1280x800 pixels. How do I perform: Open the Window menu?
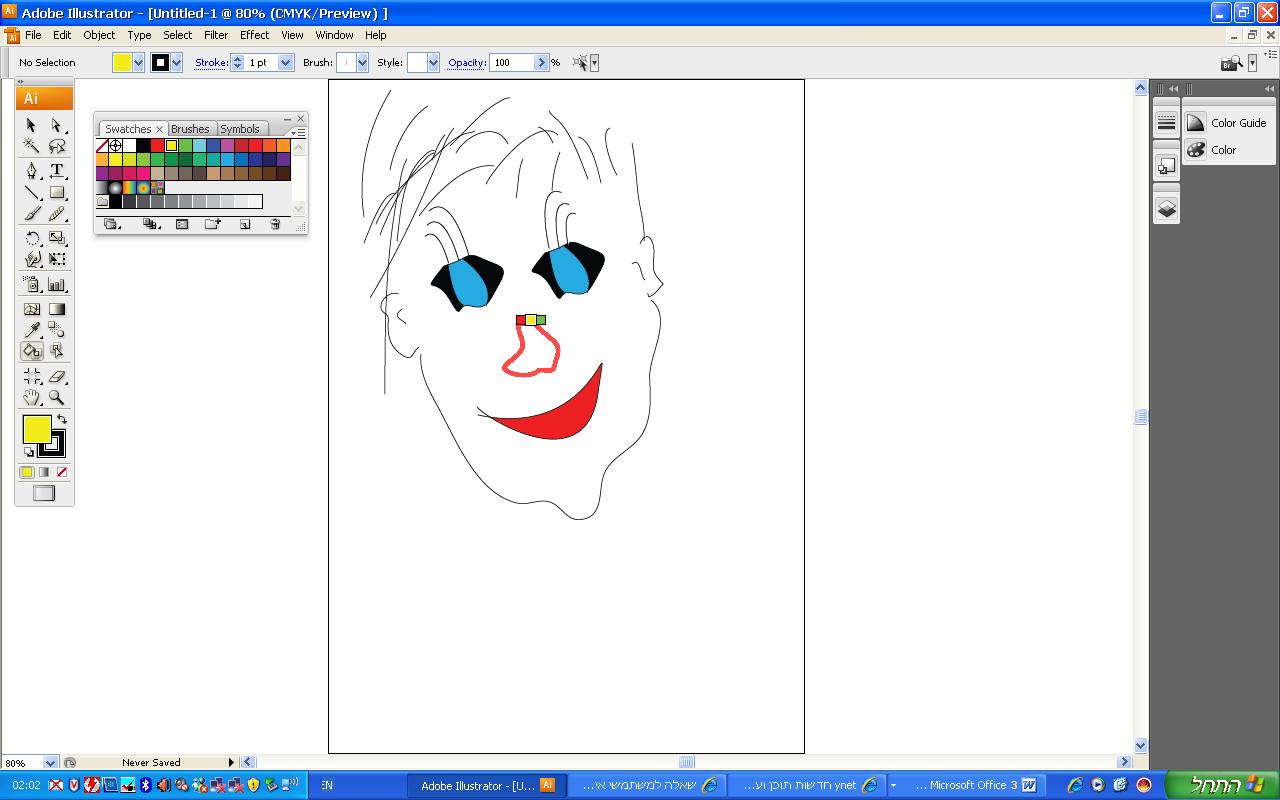(334, 35)
